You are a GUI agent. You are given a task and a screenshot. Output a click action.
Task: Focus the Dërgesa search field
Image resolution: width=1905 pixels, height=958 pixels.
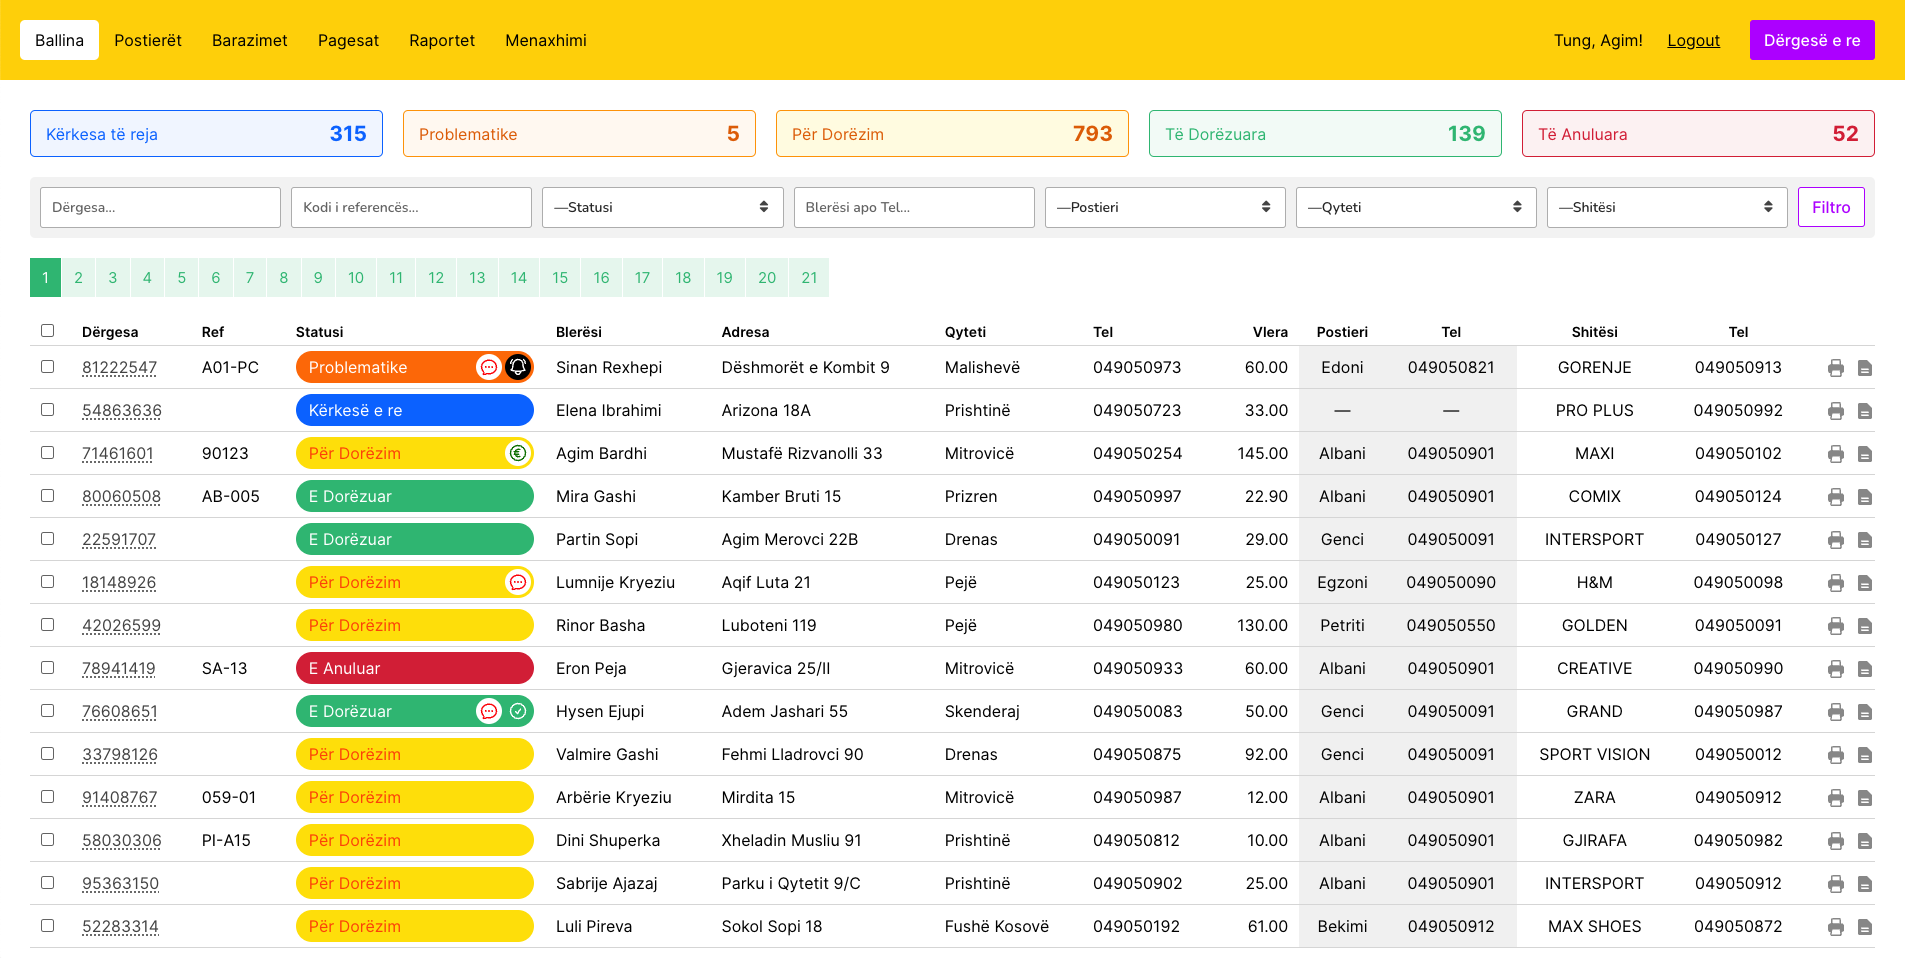coord(160,207)
